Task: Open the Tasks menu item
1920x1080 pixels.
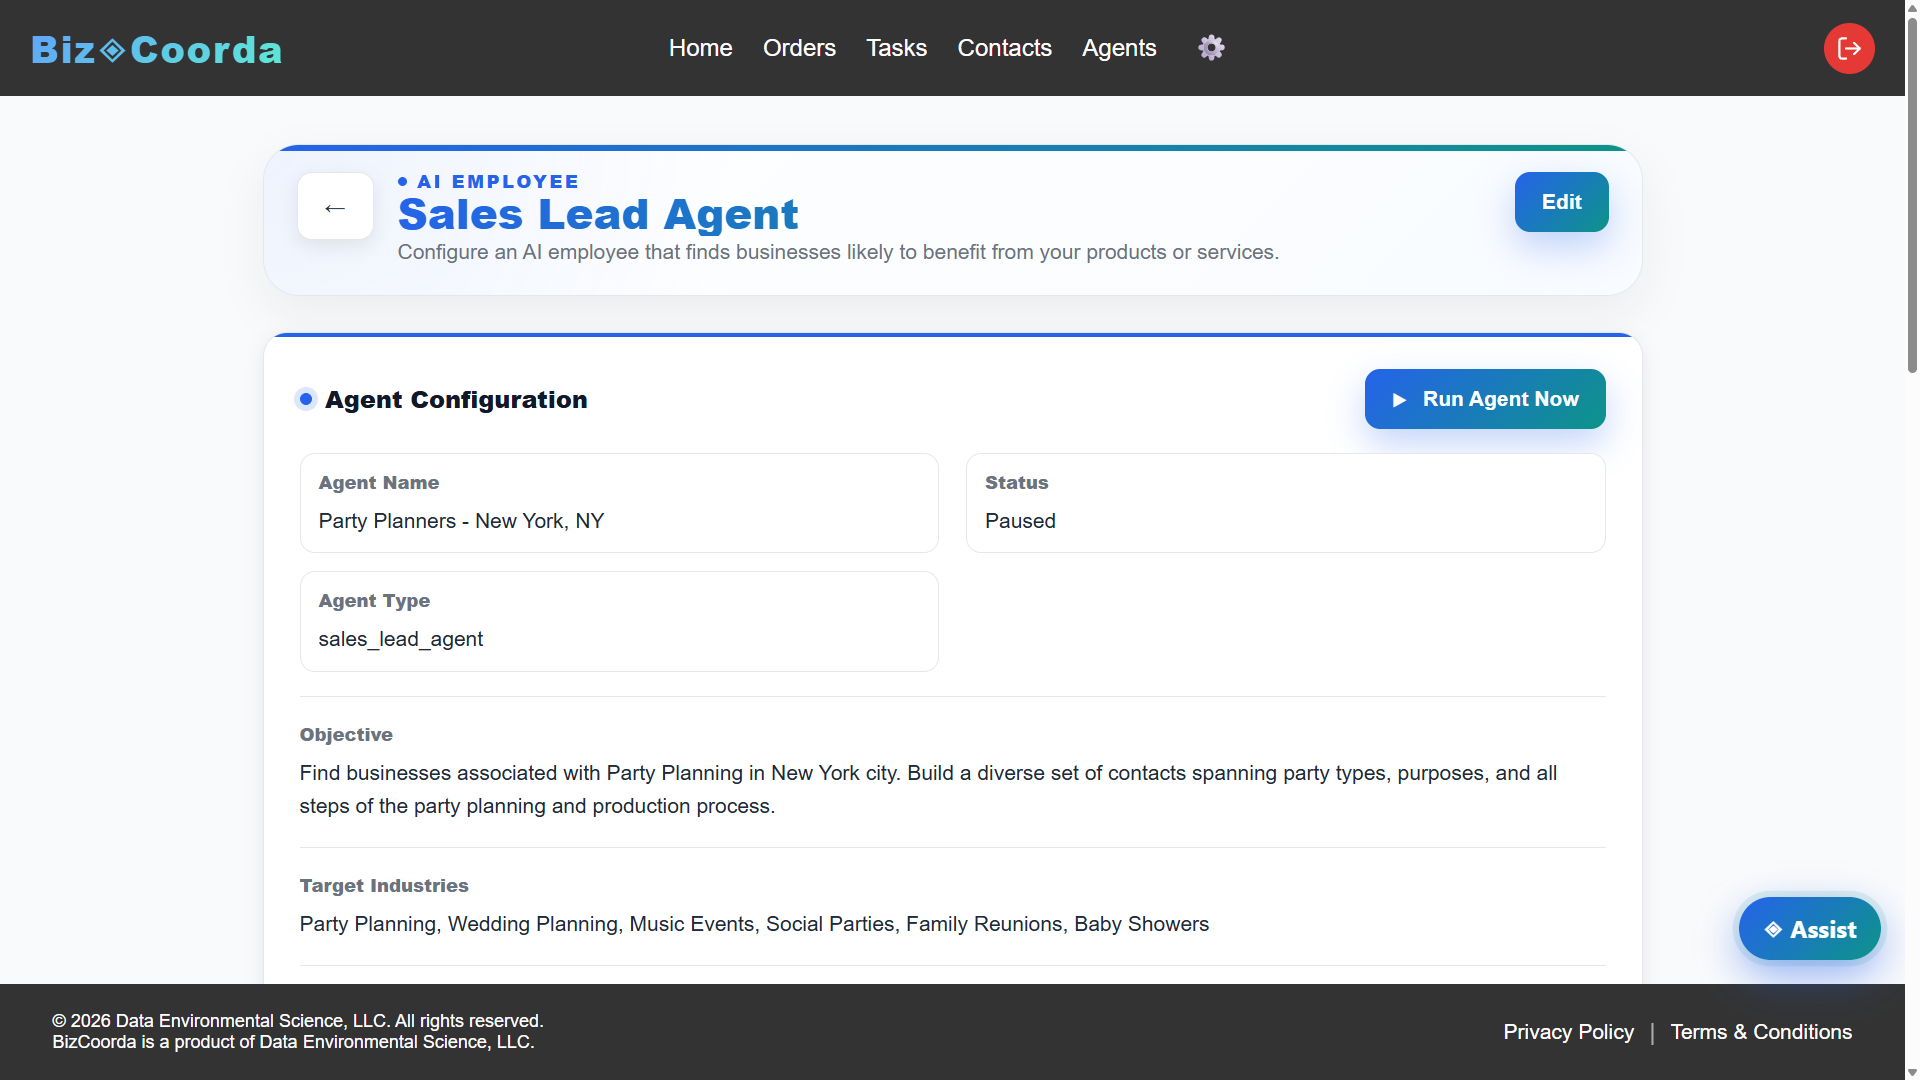Action: click(896, 48)
